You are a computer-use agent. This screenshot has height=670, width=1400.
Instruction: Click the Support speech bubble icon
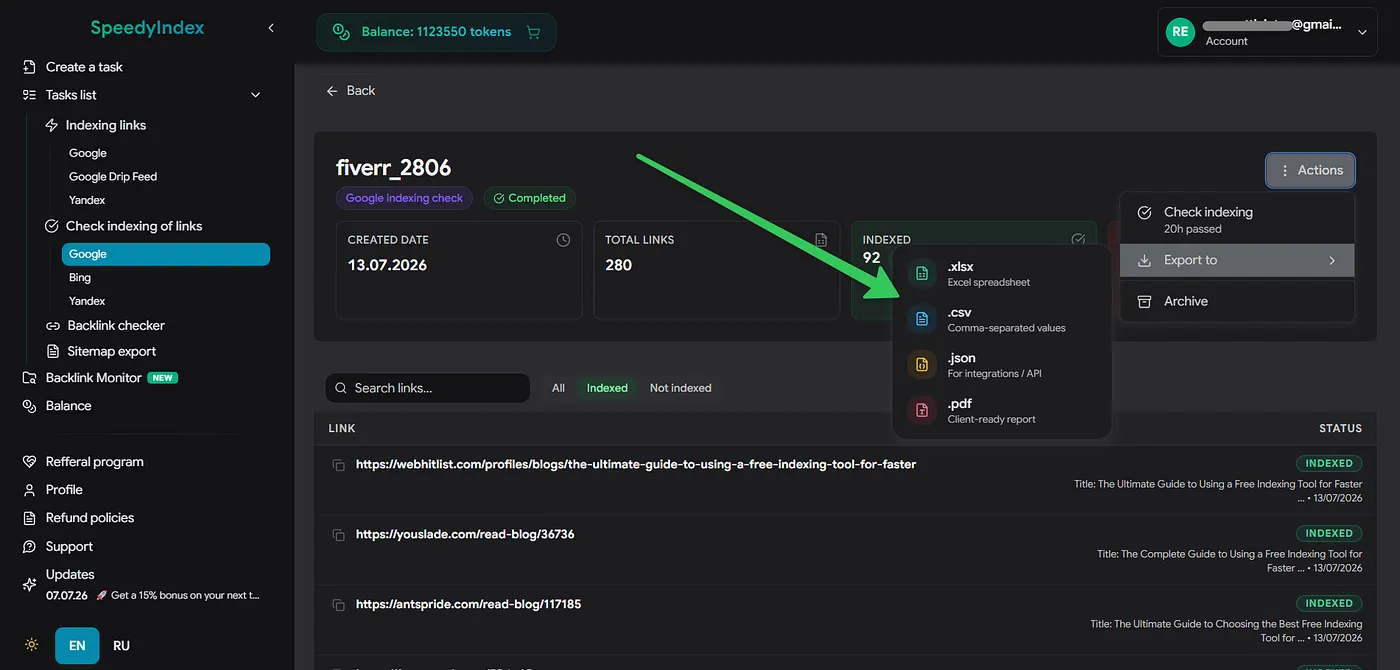tap(29, 547)
